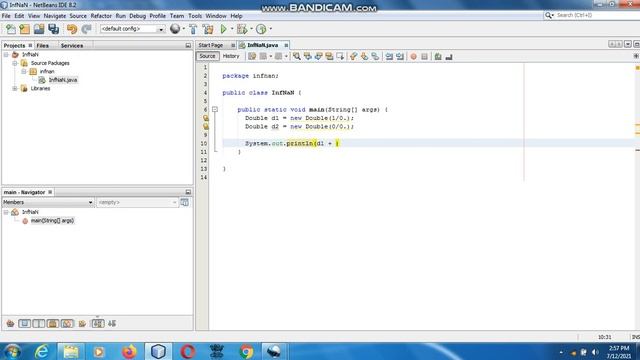Toggle Show Static Members filter in Navigator

pos(39,324)
